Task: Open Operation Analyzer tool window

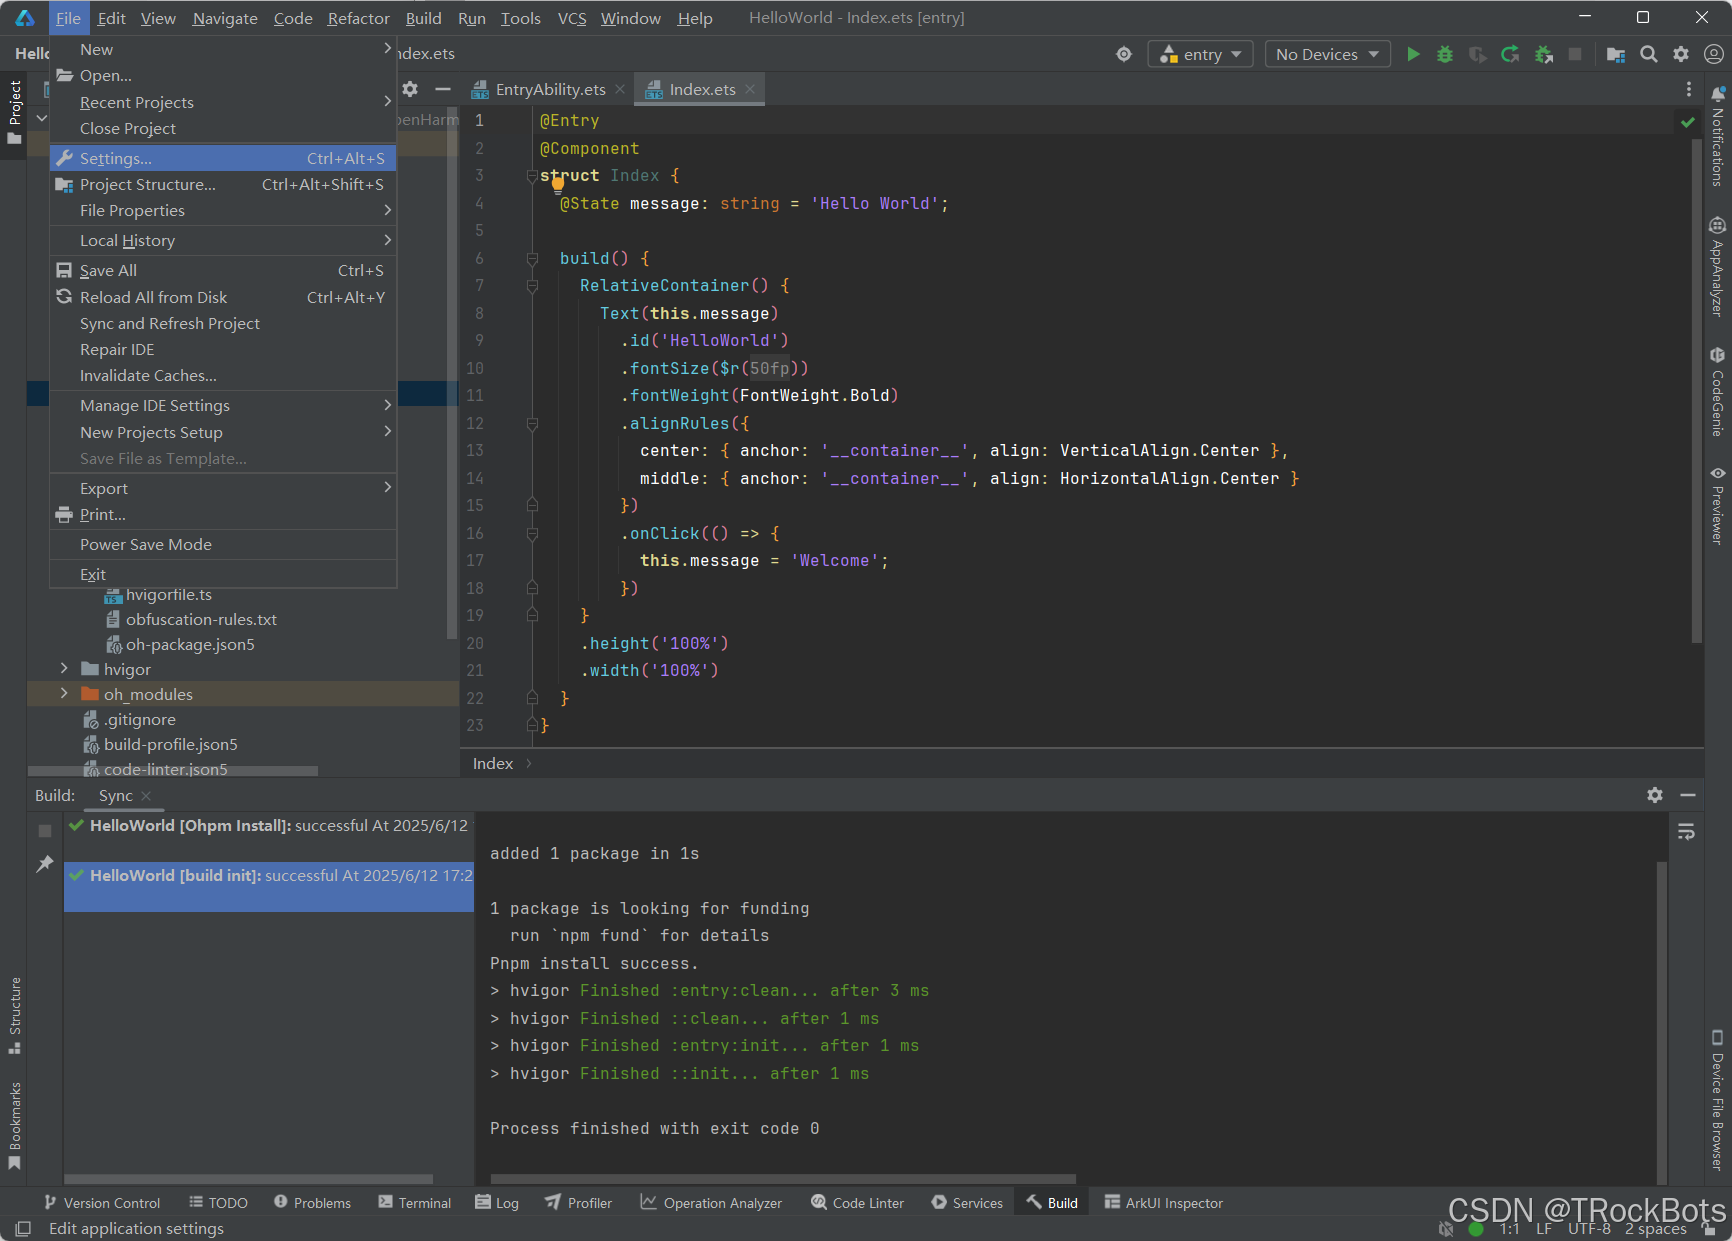Action: (x=711, y=1202)
